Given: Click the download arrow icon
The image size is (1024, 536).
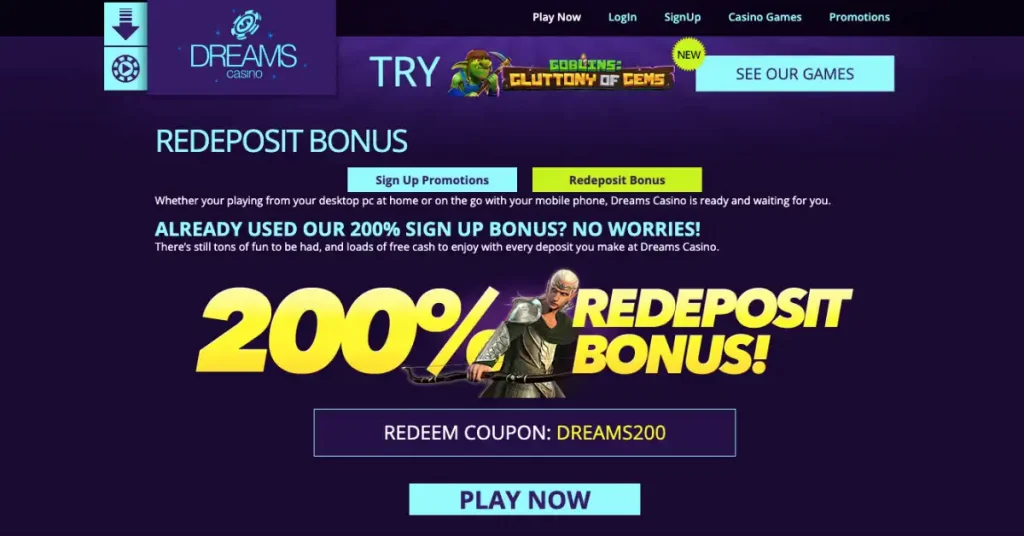Looking at the screenshot, I should coord(125,24).
